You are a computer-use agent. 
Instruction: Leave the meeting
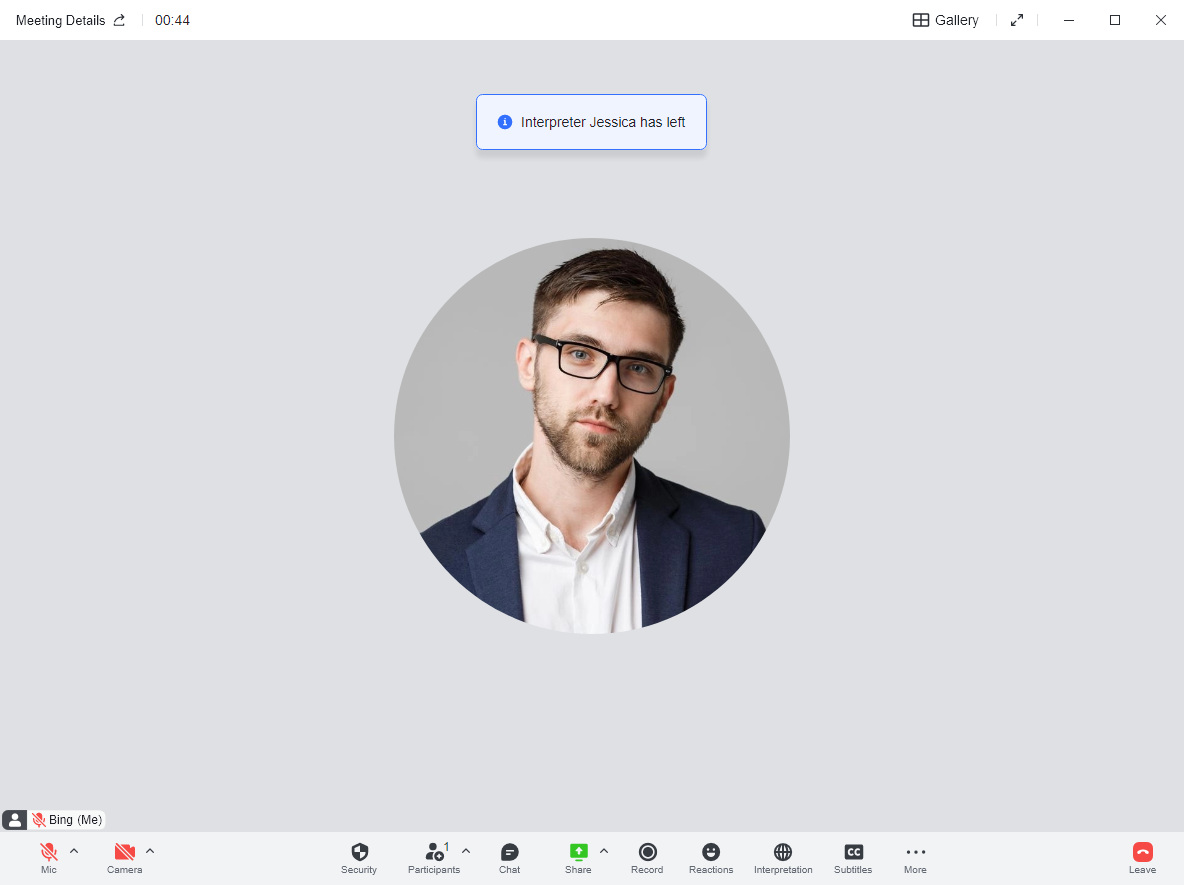click(x=1142, y=853)
